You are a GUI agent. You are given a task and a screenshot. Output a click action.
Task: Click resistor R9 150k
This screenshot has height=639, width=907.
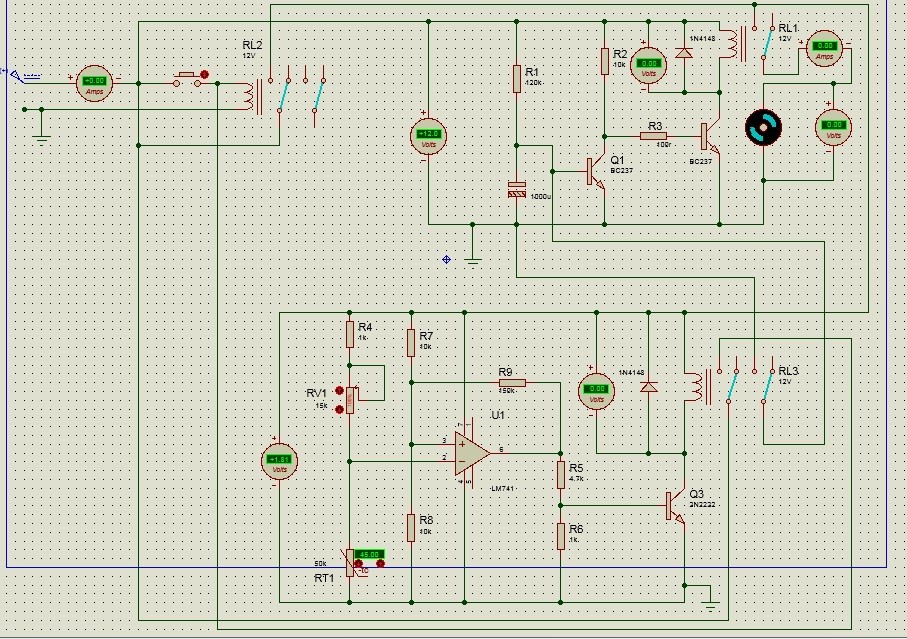pos(512,382)
